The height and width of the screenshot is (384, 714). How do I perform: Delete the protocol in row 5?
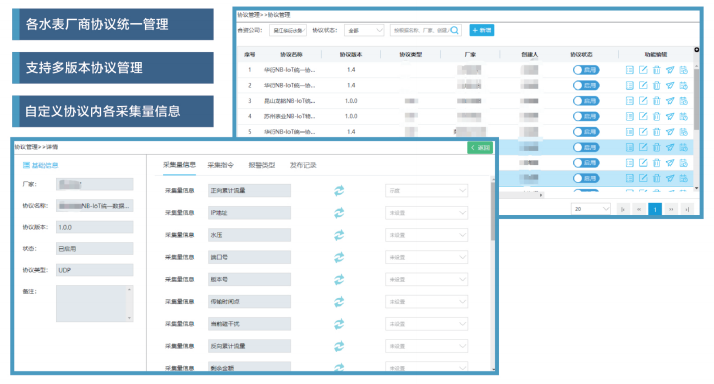coord(657,132)
